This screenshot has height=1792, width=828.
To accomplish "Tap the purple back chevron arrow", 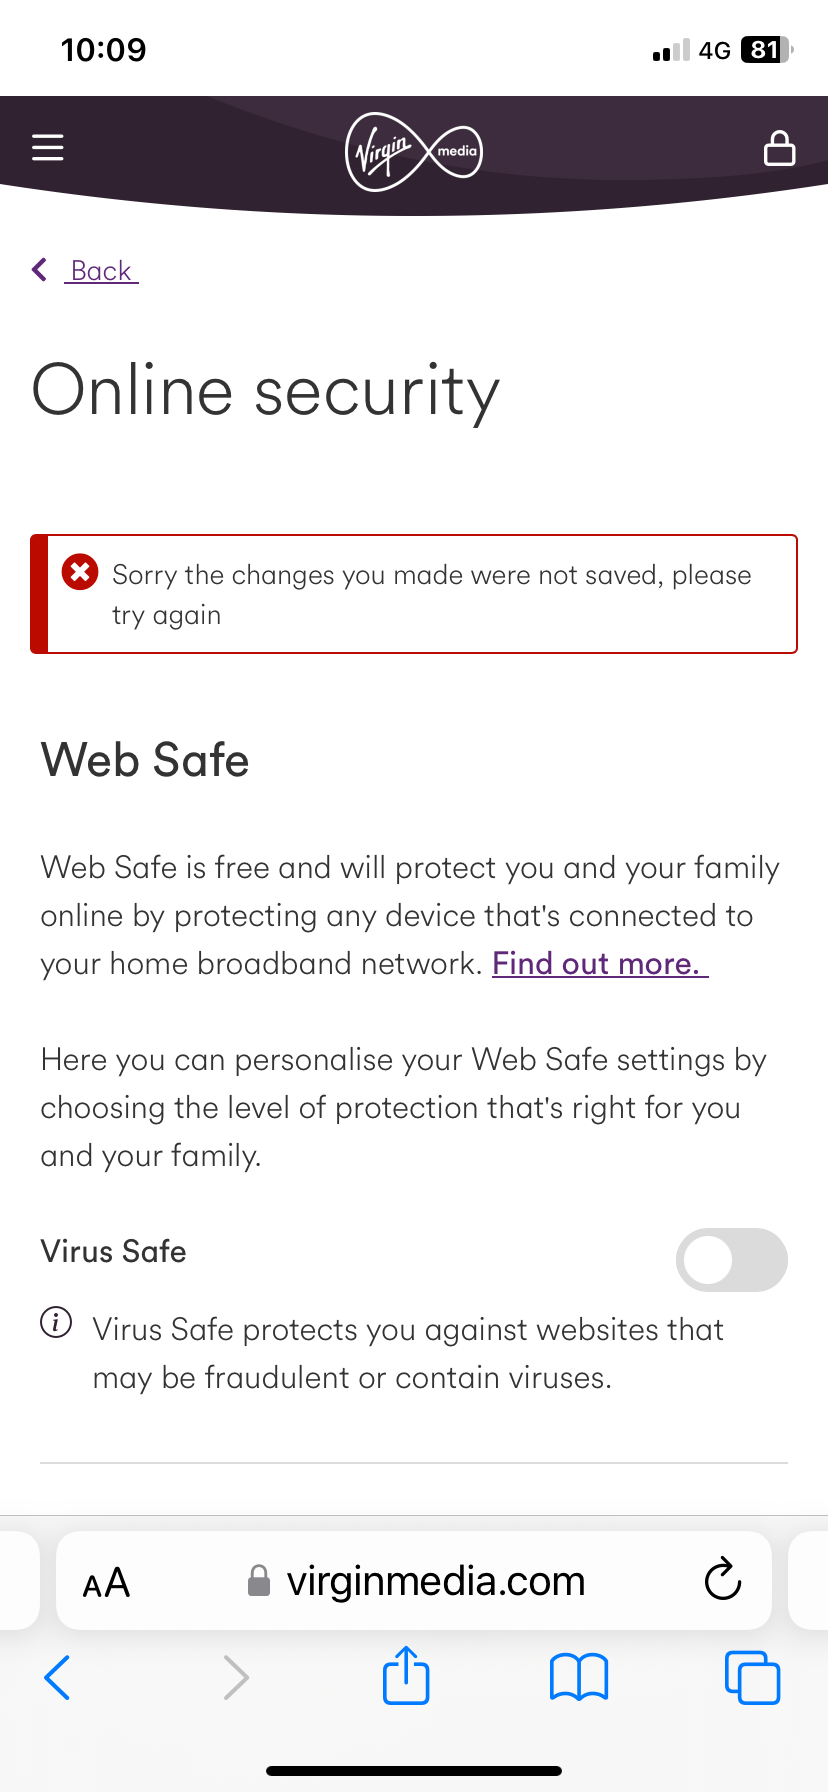I will click(40, 269).
